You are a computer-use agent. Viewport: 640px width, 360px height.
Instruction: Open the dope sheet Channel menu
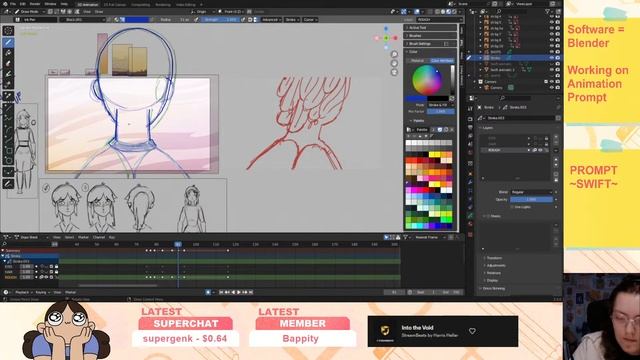[99, 237]
